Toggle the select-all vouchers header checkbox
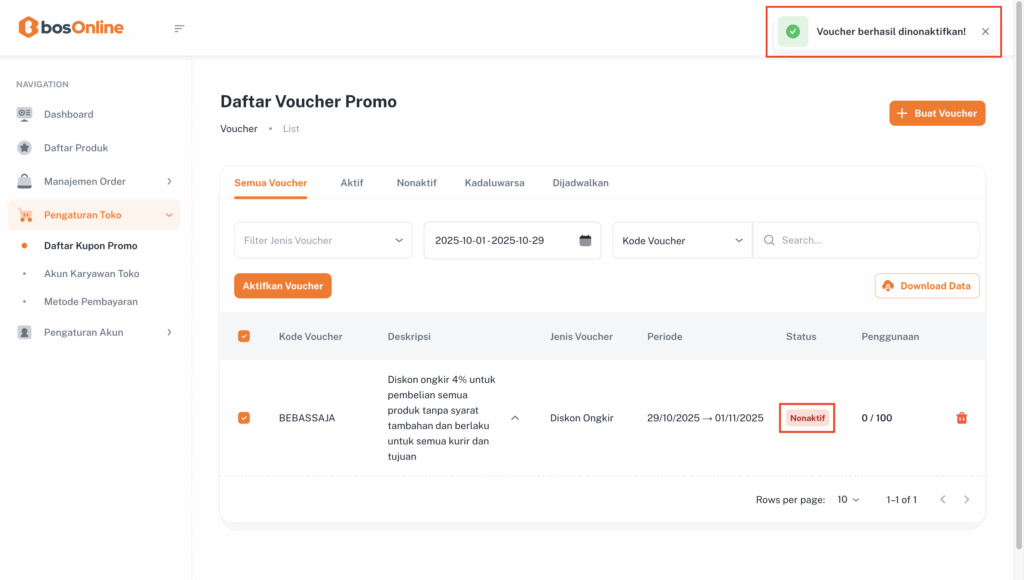This screenshot has width=1024, height=580. tap(244, 337)
